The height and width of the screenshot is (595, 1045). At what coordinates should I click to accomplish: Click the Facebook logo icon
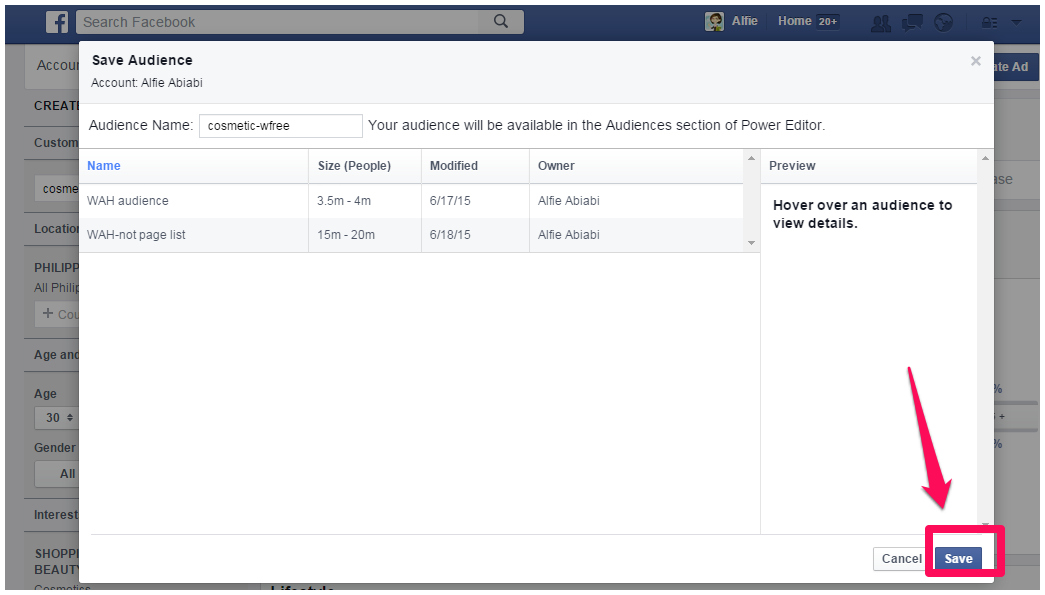click(57, 22)
